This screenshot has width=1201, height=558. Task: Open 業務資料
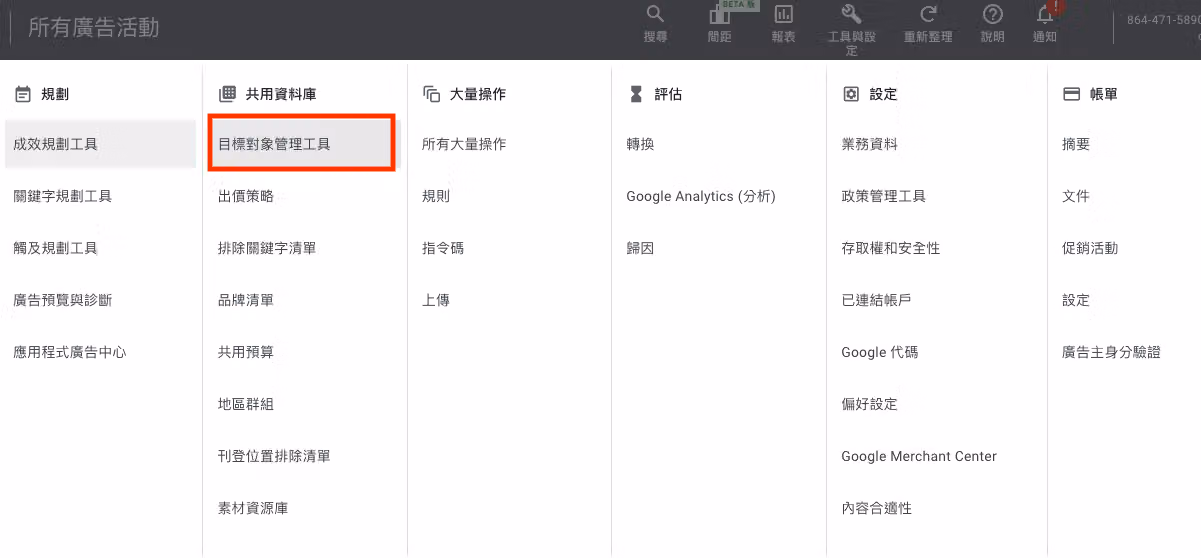tap(870, 144)
